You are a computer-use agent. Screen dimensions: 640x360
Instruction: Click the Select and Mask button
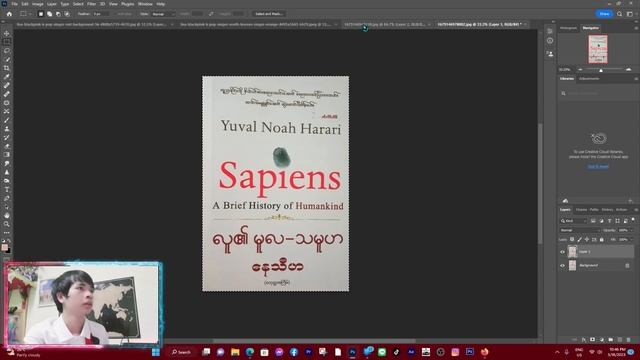[x=269, y=14]
